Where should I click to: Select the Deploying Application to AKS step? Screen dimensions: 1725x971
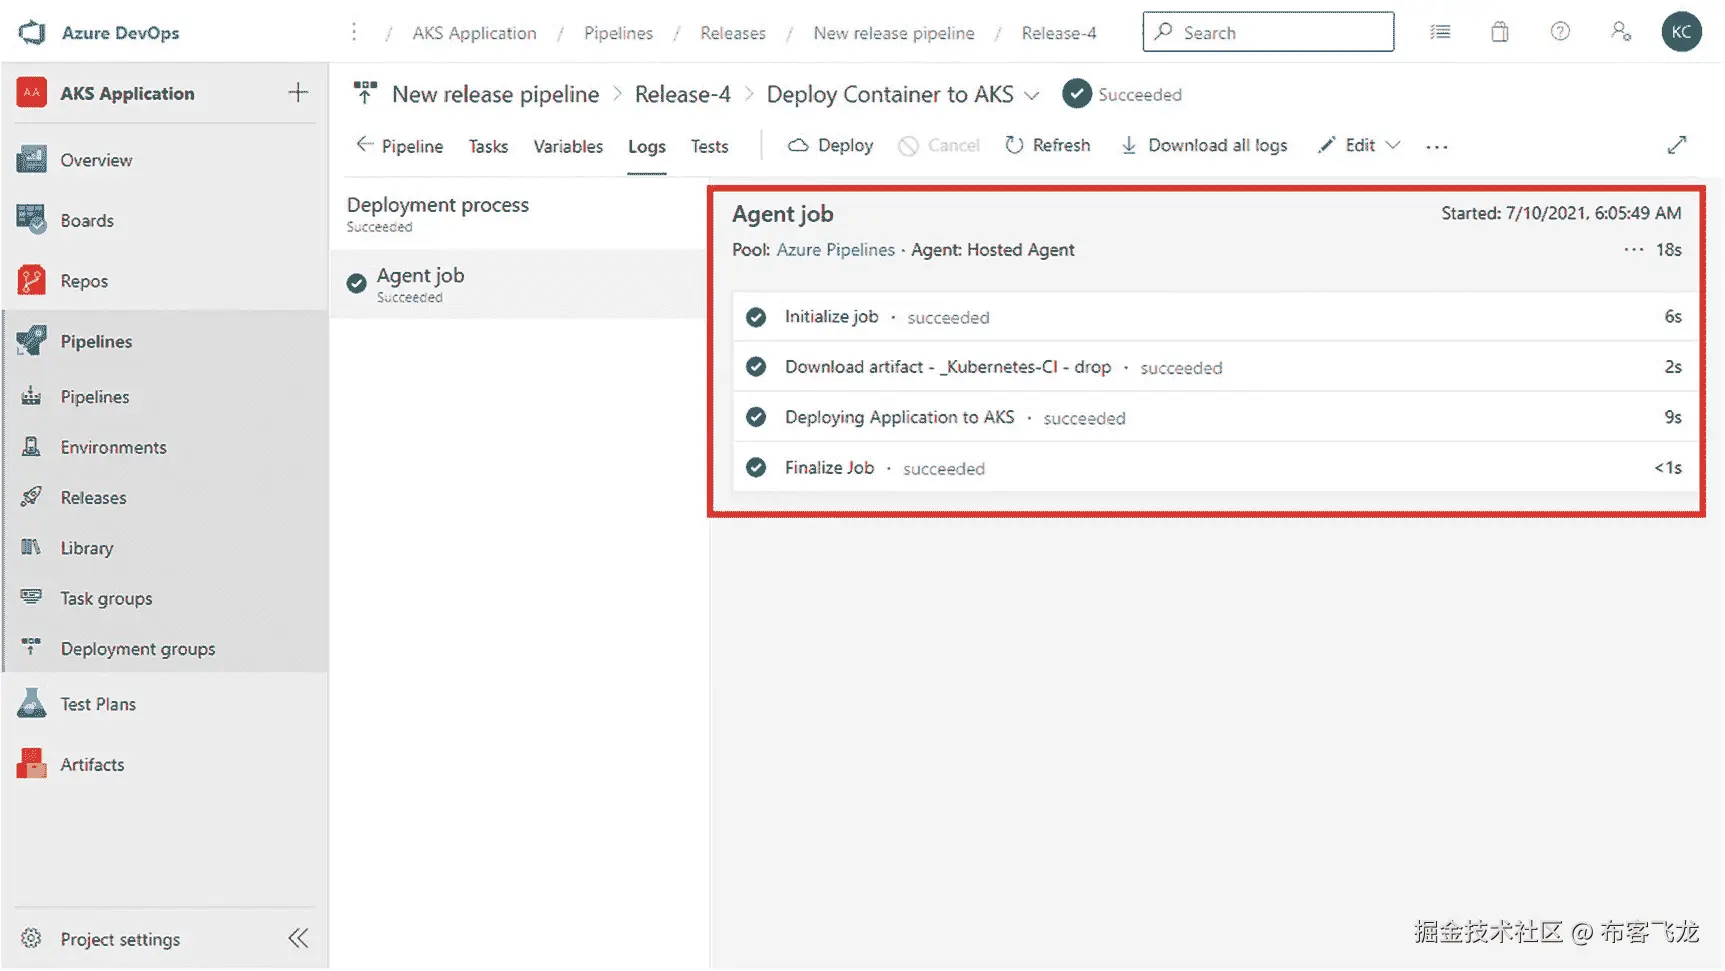pyautogui.click(x=899, y=417)
